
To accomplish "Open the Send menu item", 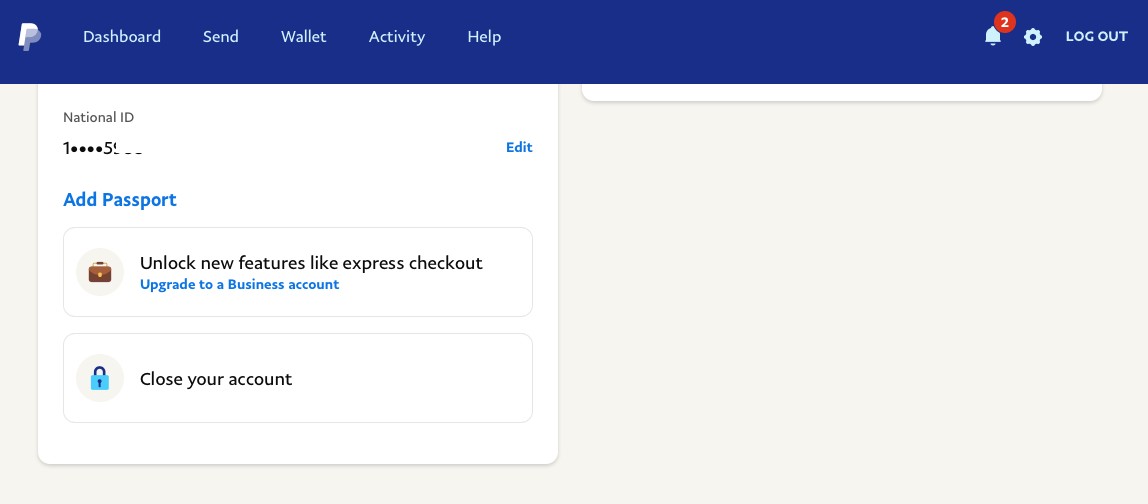I will [220, 37].
